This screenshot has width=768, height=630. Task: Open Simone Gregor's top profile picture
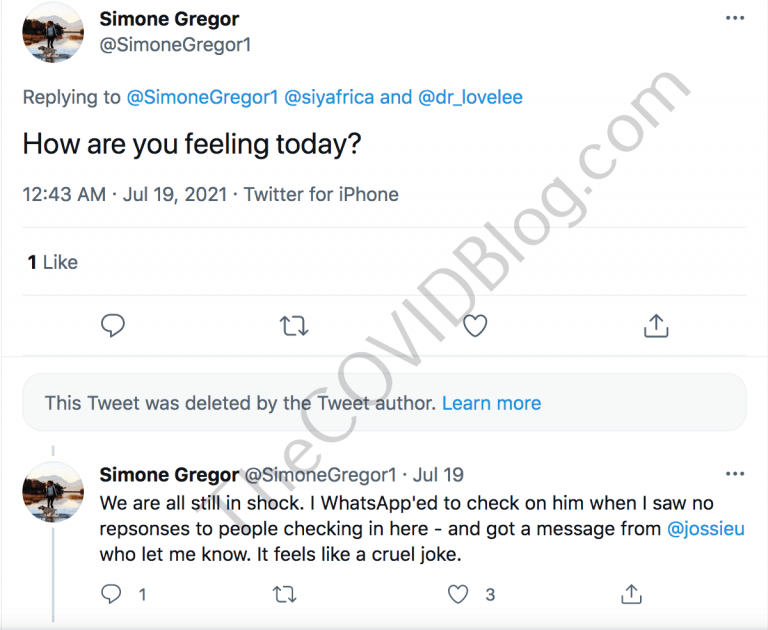click(x=53, y=33)
